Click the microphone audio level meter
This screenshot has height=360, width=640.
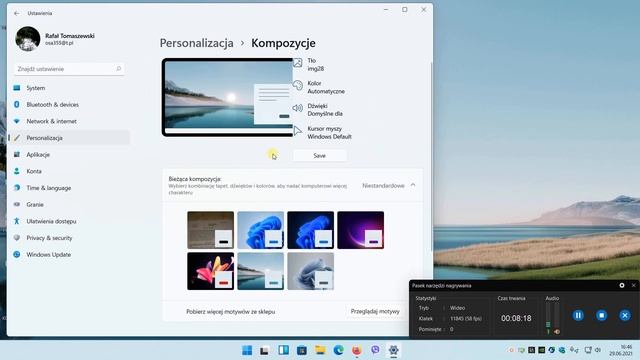[x=548, y=315]
